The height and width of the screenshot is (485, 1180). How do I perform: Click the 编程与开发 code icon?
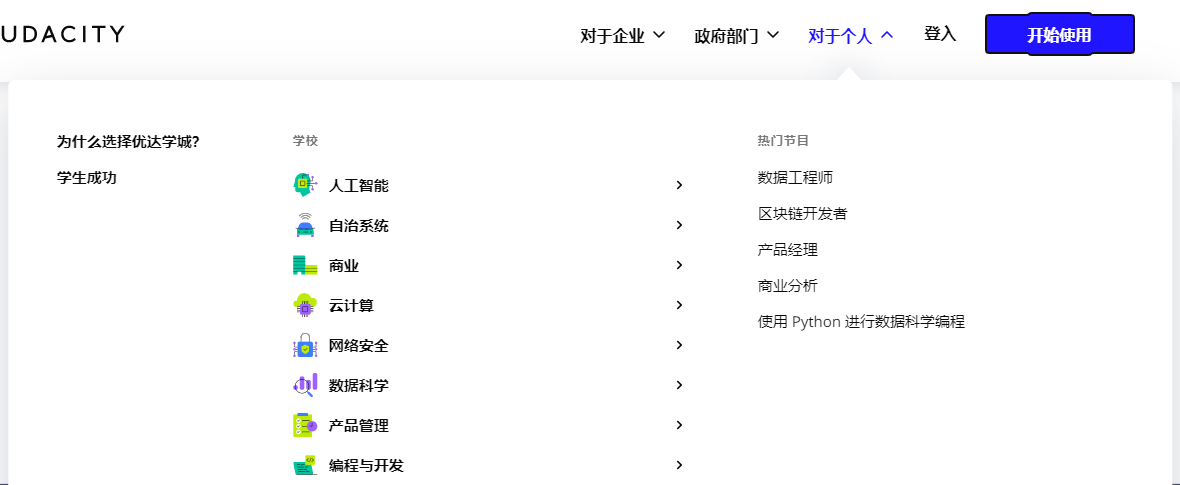[x=305, y=465]
